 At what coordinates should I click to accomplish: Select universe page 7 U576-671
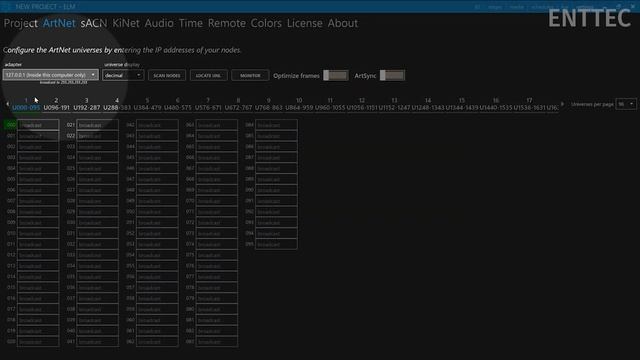pyautogui.click(x=208, y=104)
